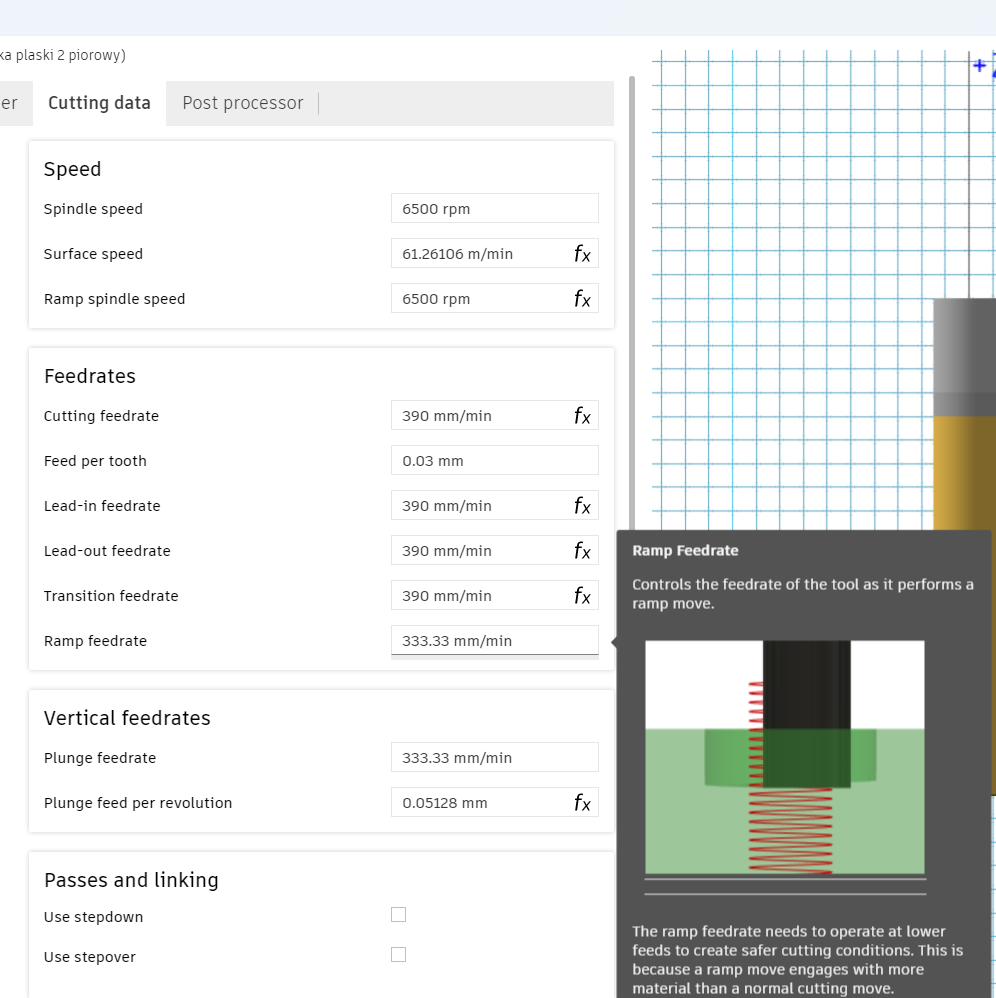Open expression editor for Cutting feedrate
The width and height of the screenshot is (996, 998).
tap(582, 416)
